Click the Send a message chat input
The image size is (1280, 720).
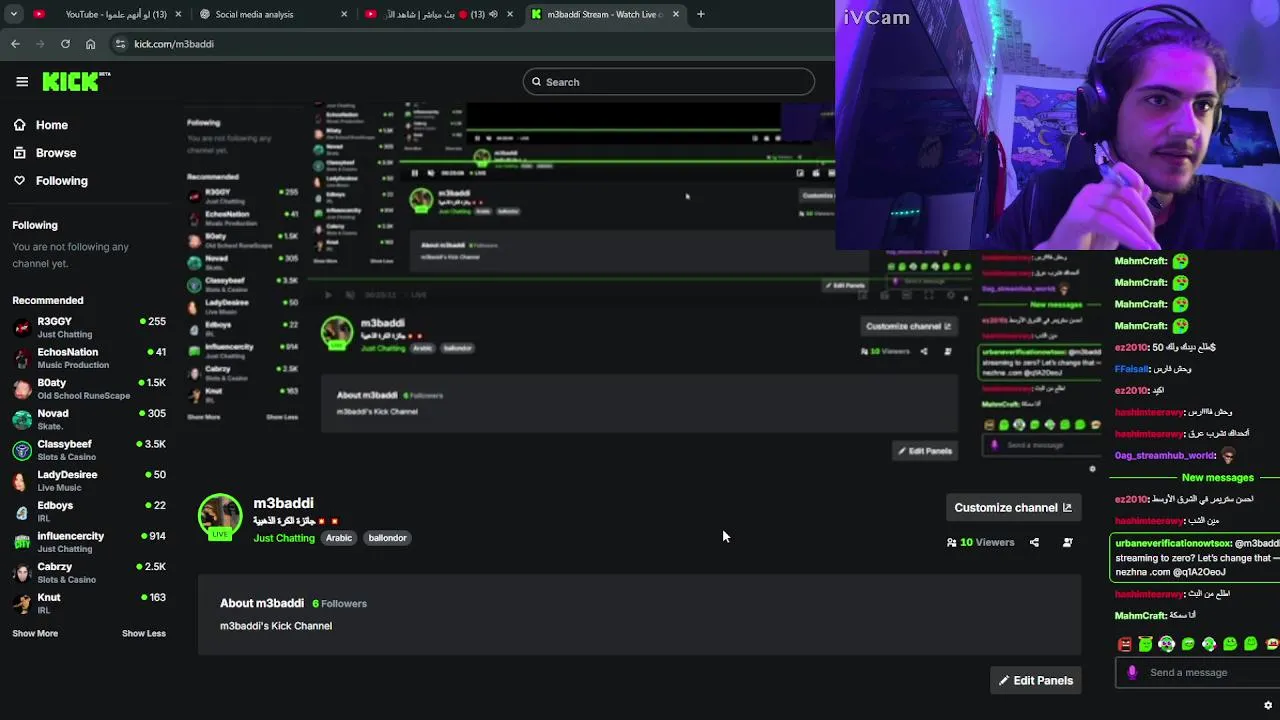(x=1196, y=672)
